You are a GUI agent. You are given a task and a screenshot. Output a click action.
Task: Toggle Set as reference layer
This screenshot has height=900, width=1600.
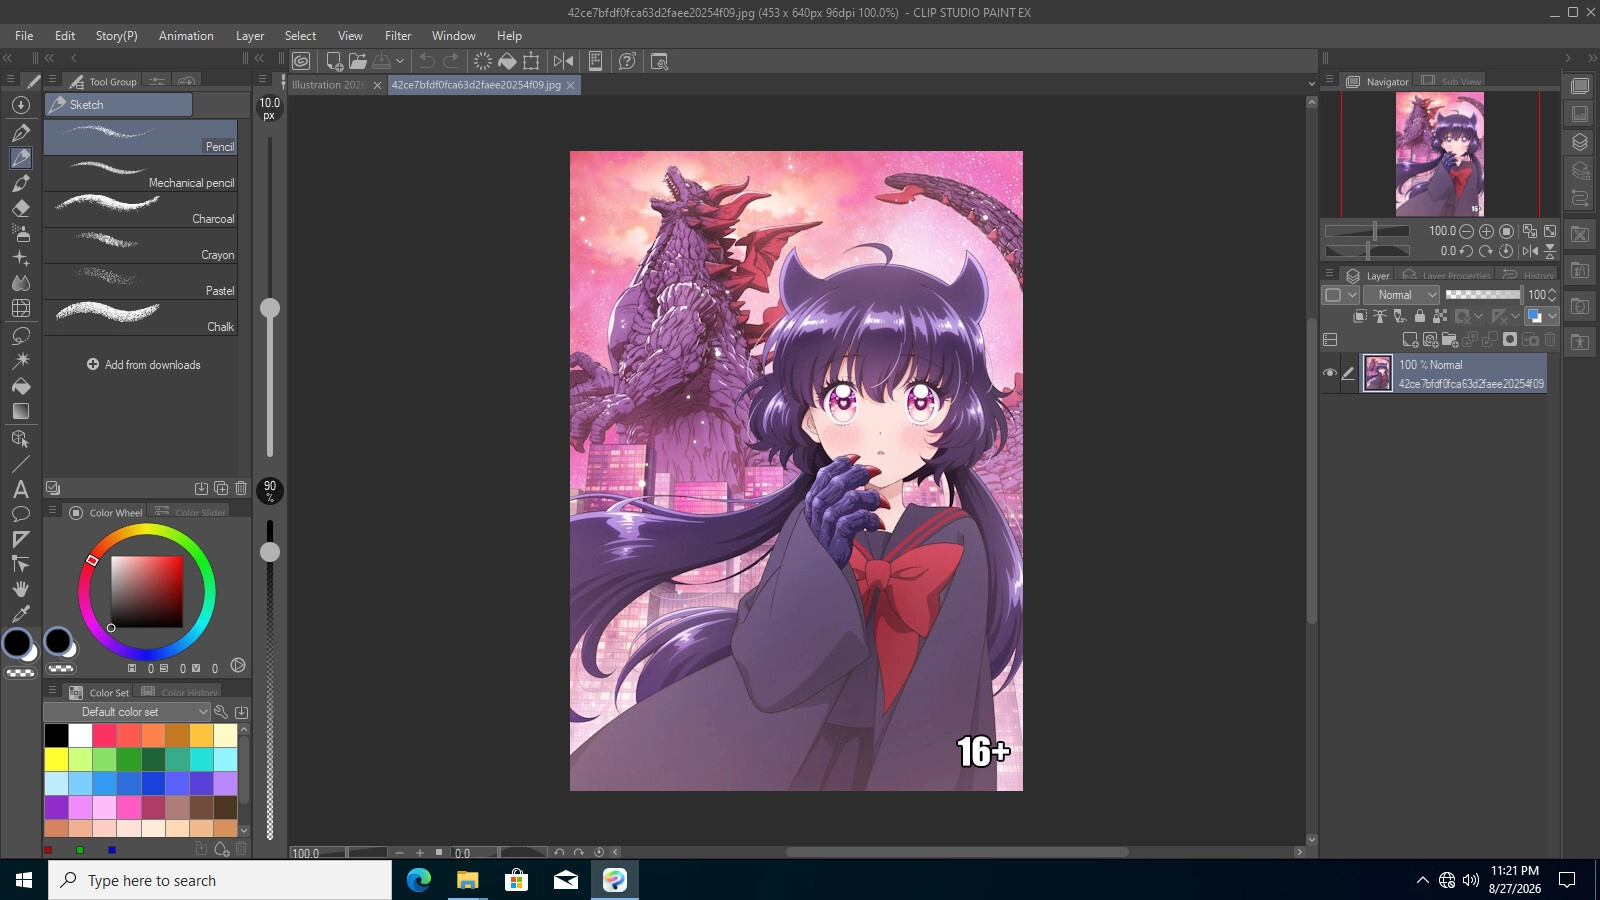[1380, 316]
